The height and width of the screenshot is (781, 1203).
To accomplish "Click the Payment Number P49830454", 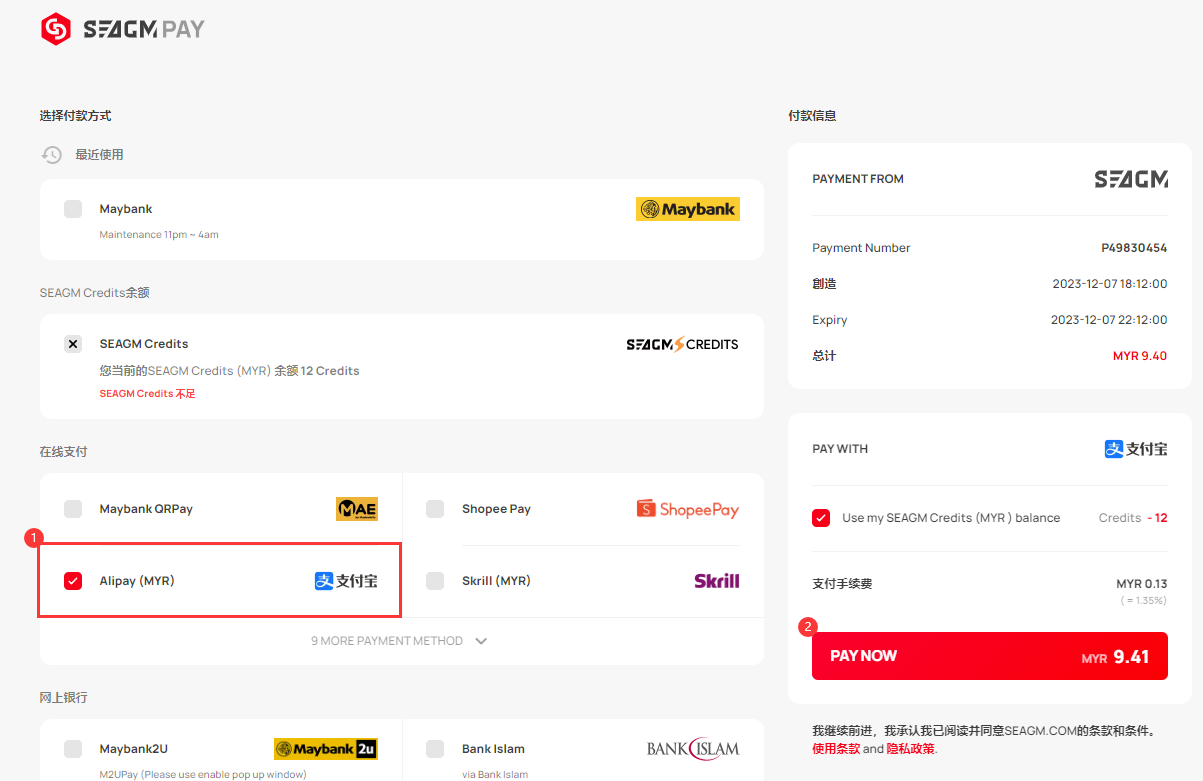I will pos(1134,248).
